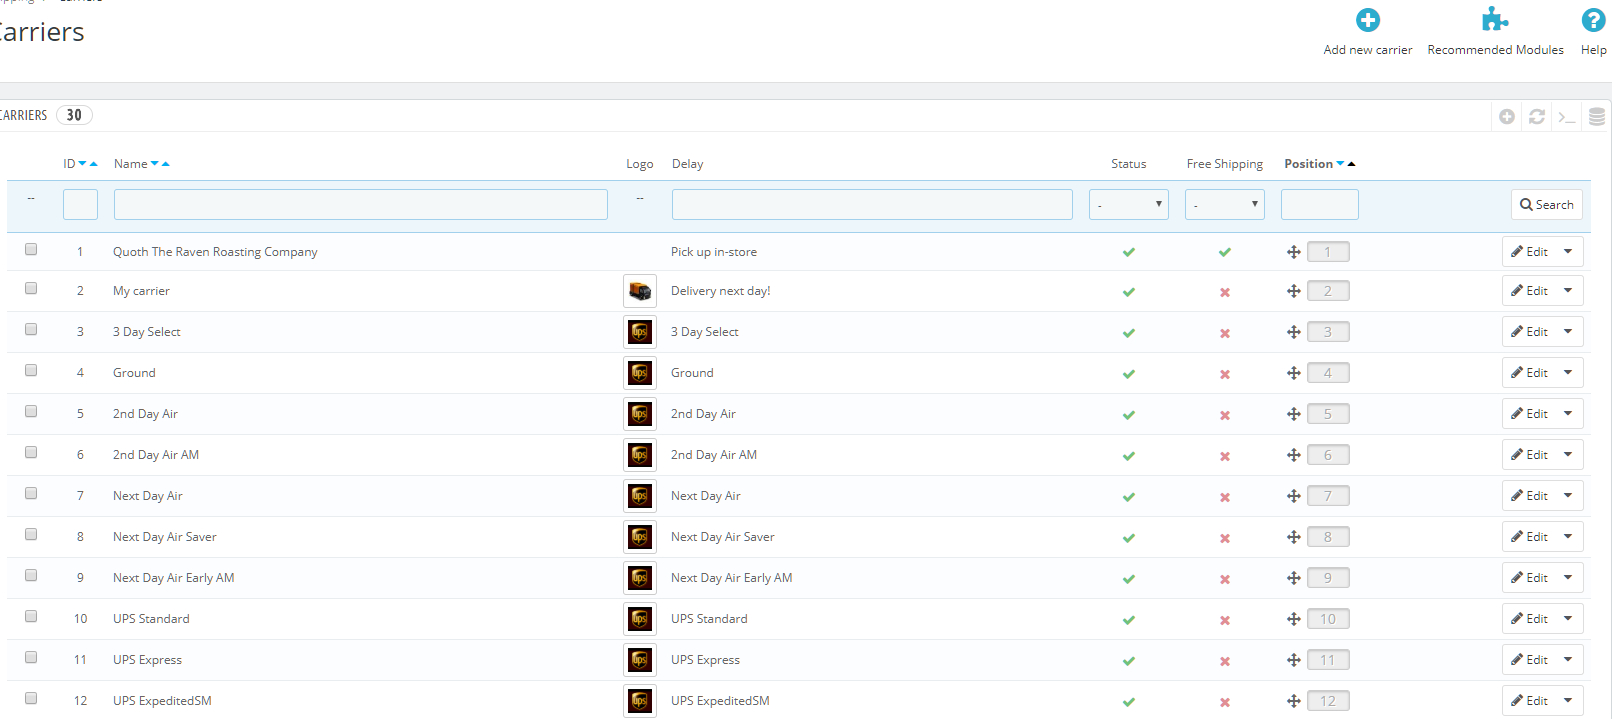The height and width of the screenshot is (719, 1612).
Task: Select the UPS ExpeditedSM row checkbox
Action: tap(31, 698)
